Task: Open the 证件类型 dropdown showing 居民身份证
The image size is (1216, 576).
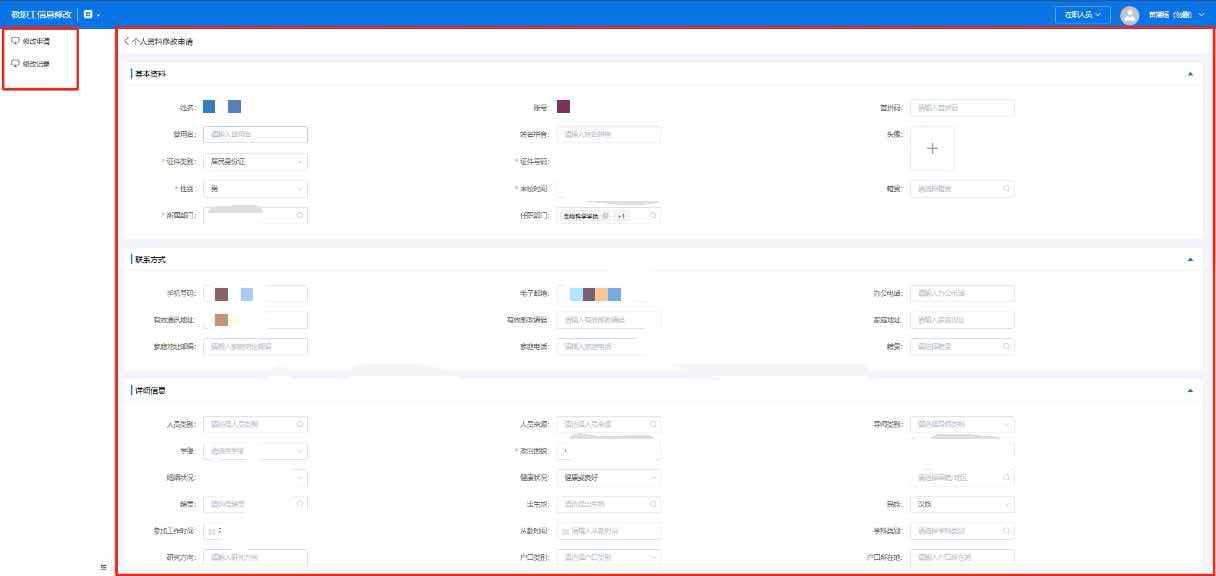Action: tap(255, 161)
